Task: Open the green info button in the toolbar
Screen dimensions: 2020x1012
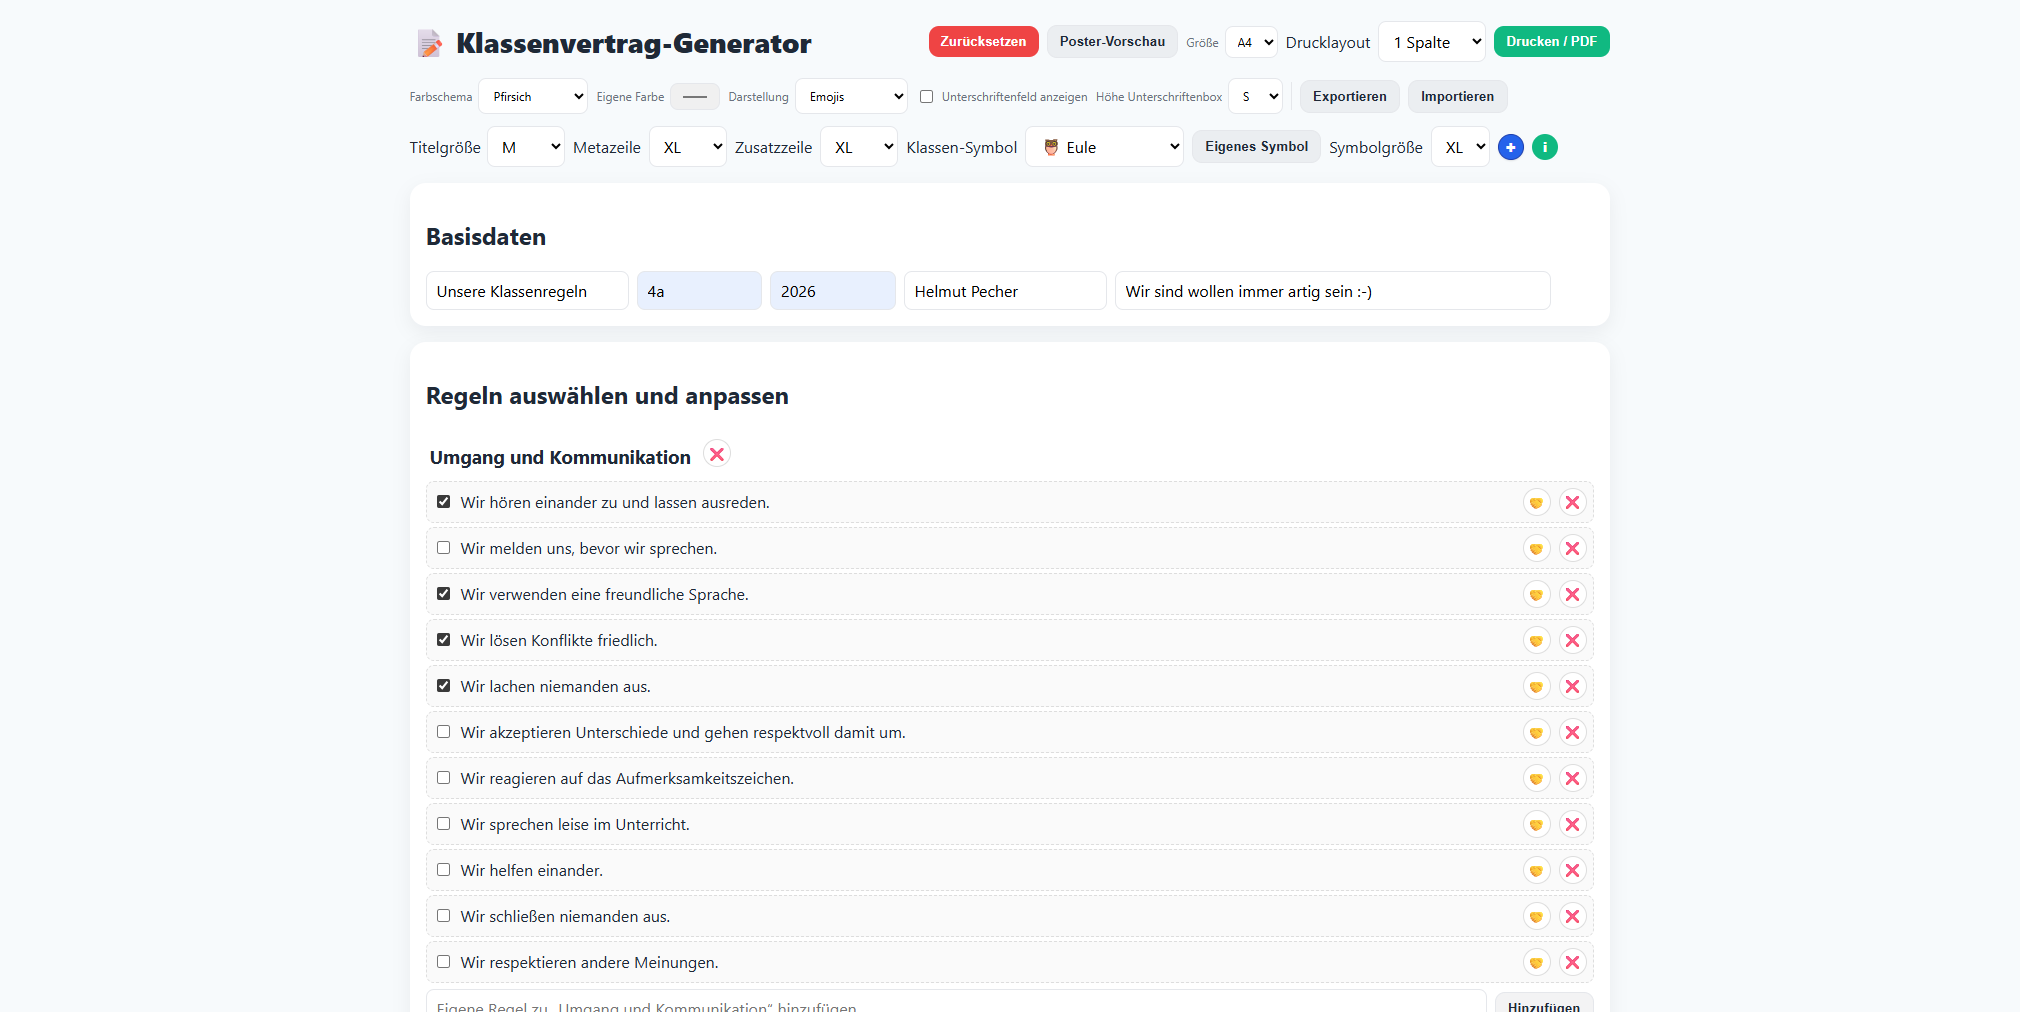Action: 1544,147
